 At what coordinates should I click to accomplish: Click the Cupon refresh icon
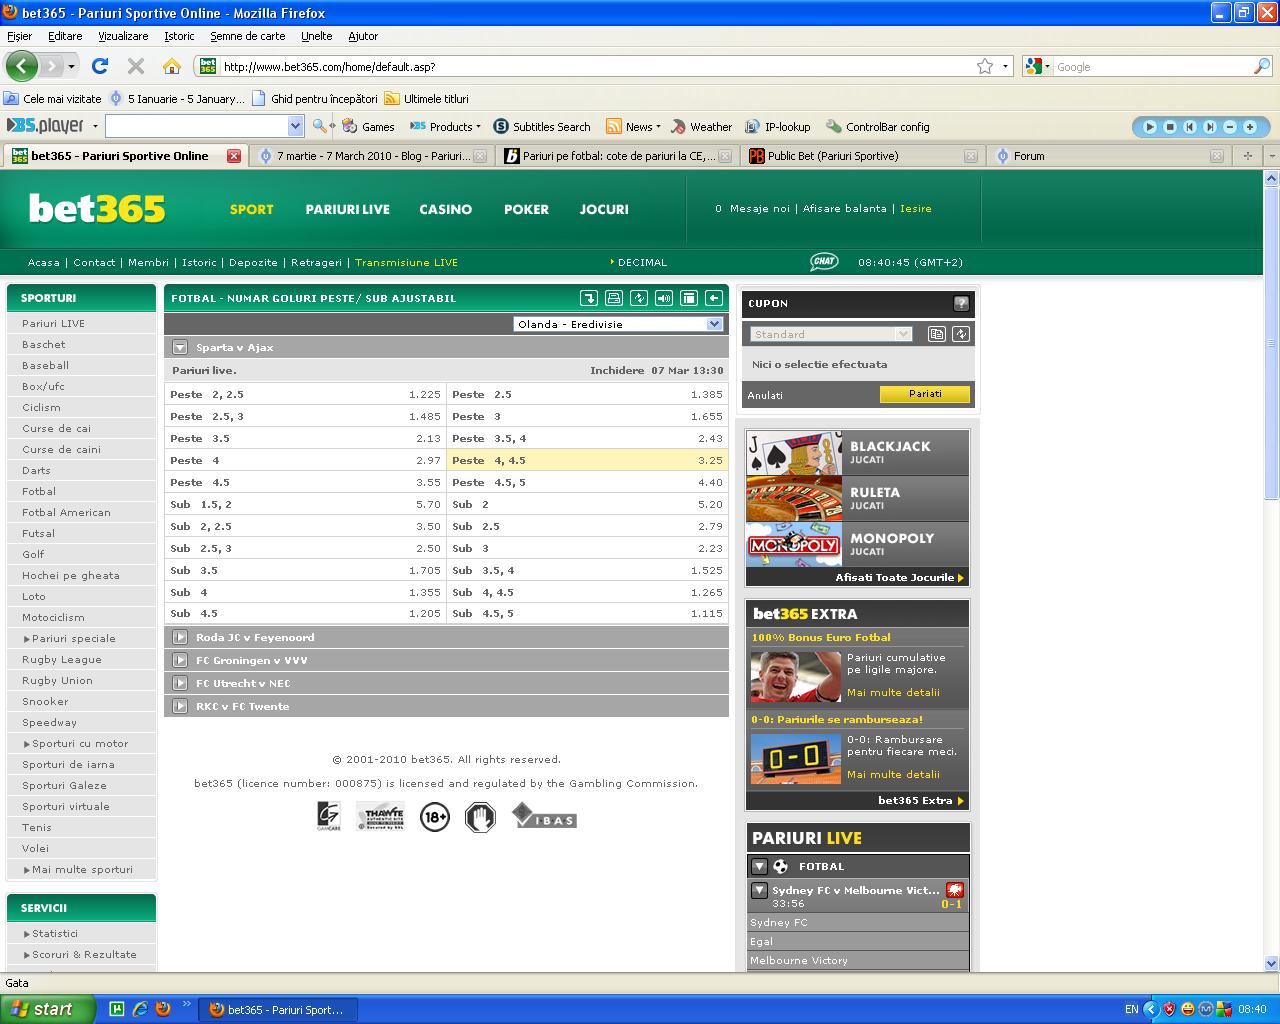click(x=961, y=334)
